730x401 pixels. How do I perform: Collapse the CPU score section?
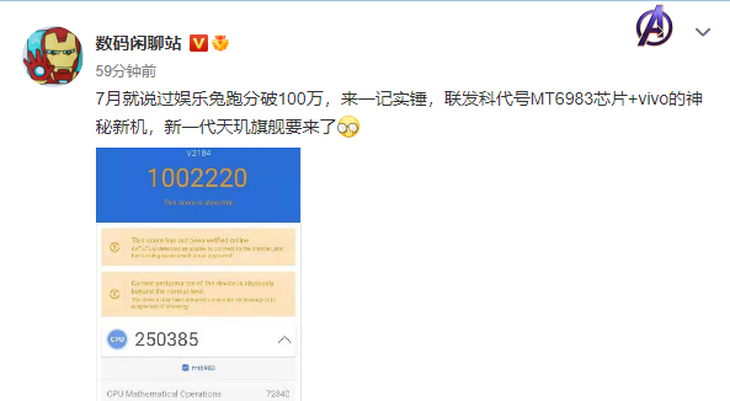click(284, 340)
